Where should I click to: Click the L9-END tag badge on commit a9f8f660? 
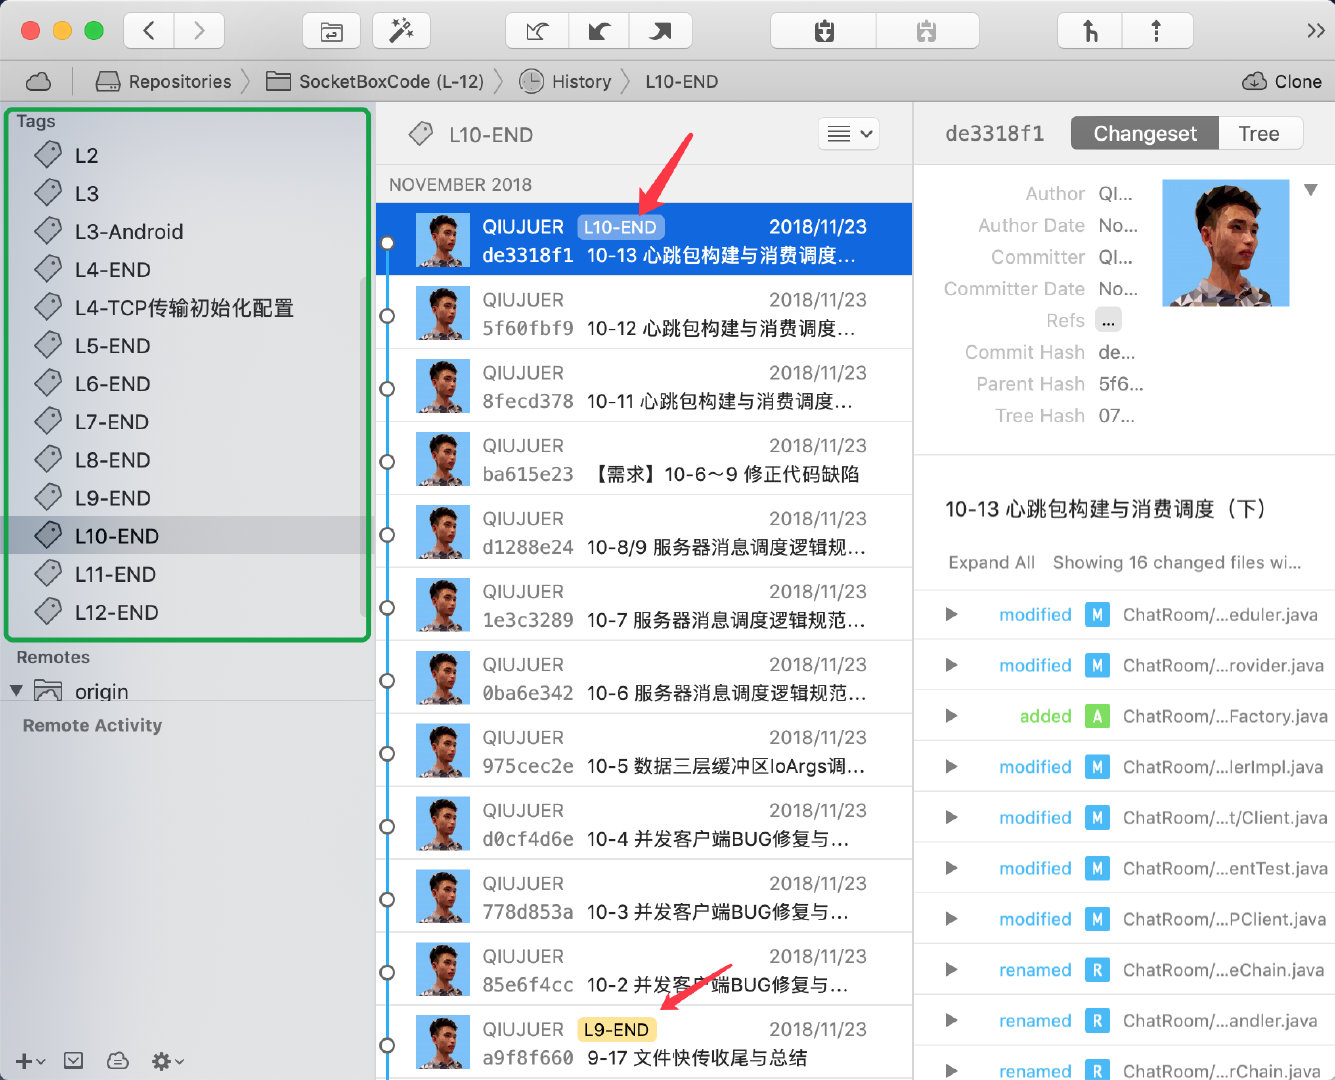click(616, 1030)
